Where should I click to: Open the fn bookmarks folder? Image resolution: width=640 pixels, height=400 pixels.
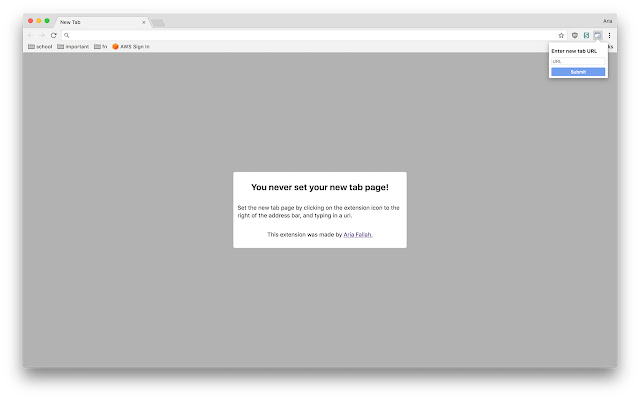coord(100,47)
